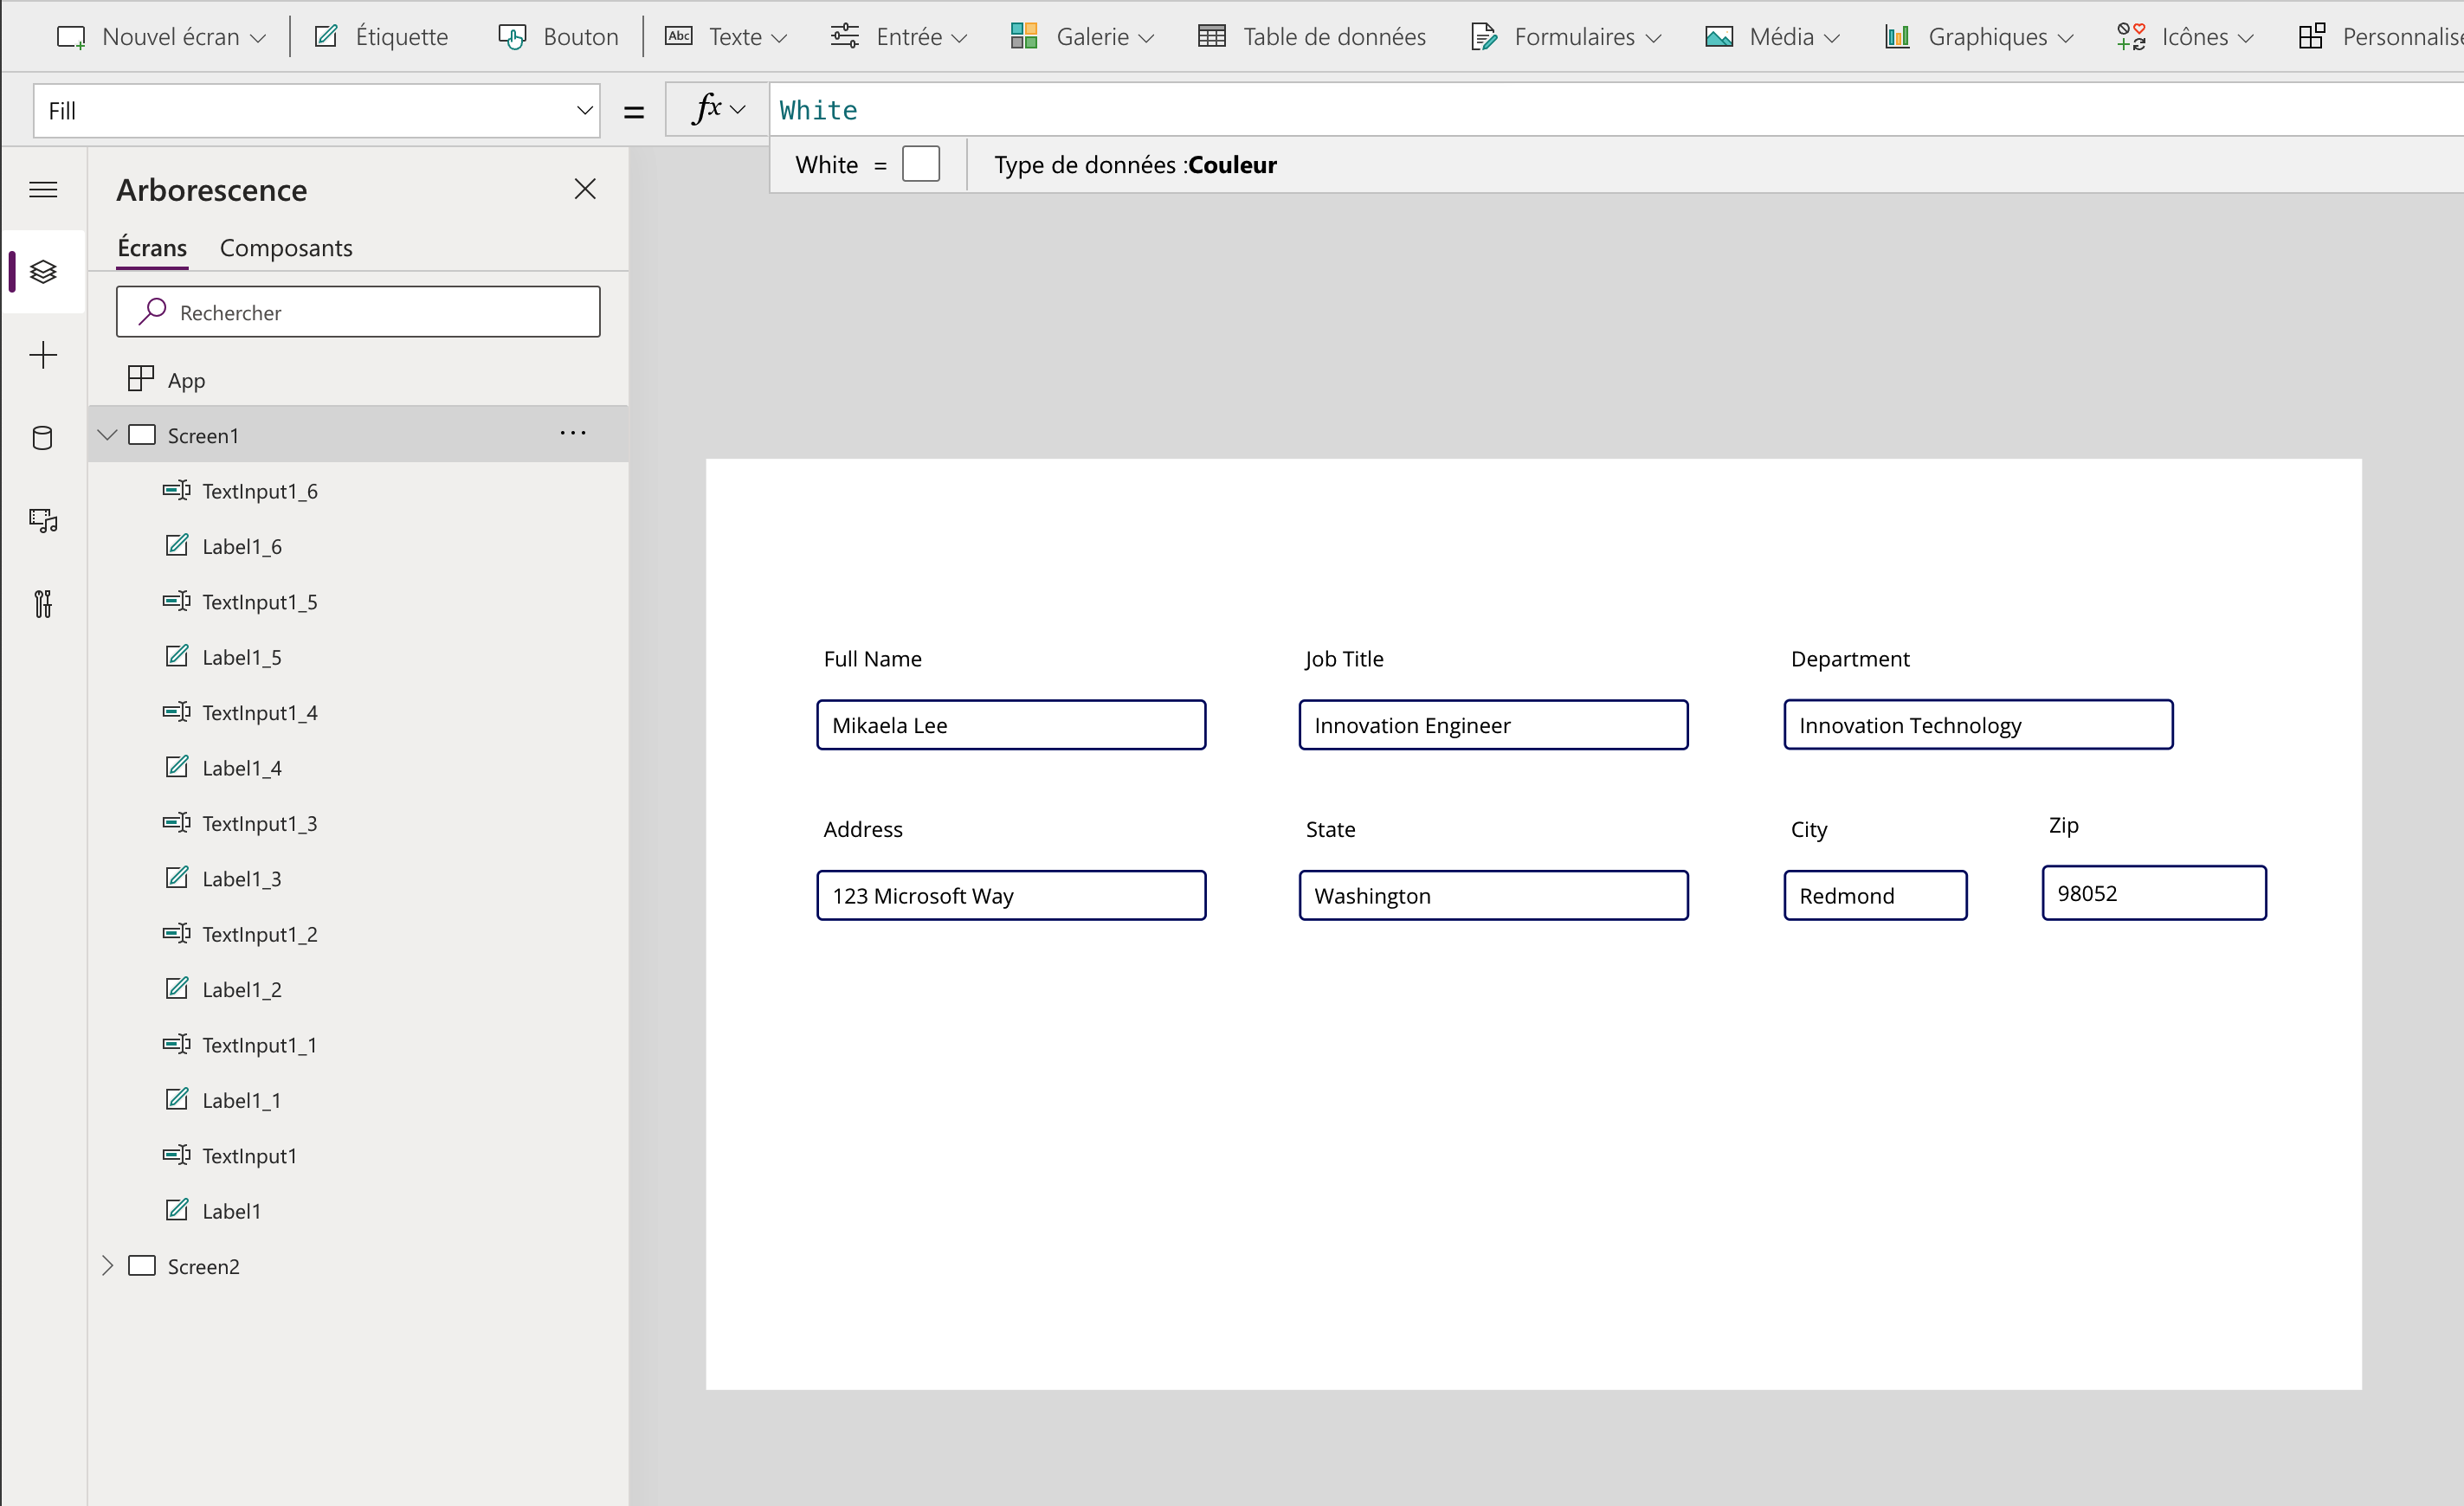Switch to the Composants tab
The width and height of the screenshot is (2464, 1506).
pyautogui.click(x=286, y=248)
